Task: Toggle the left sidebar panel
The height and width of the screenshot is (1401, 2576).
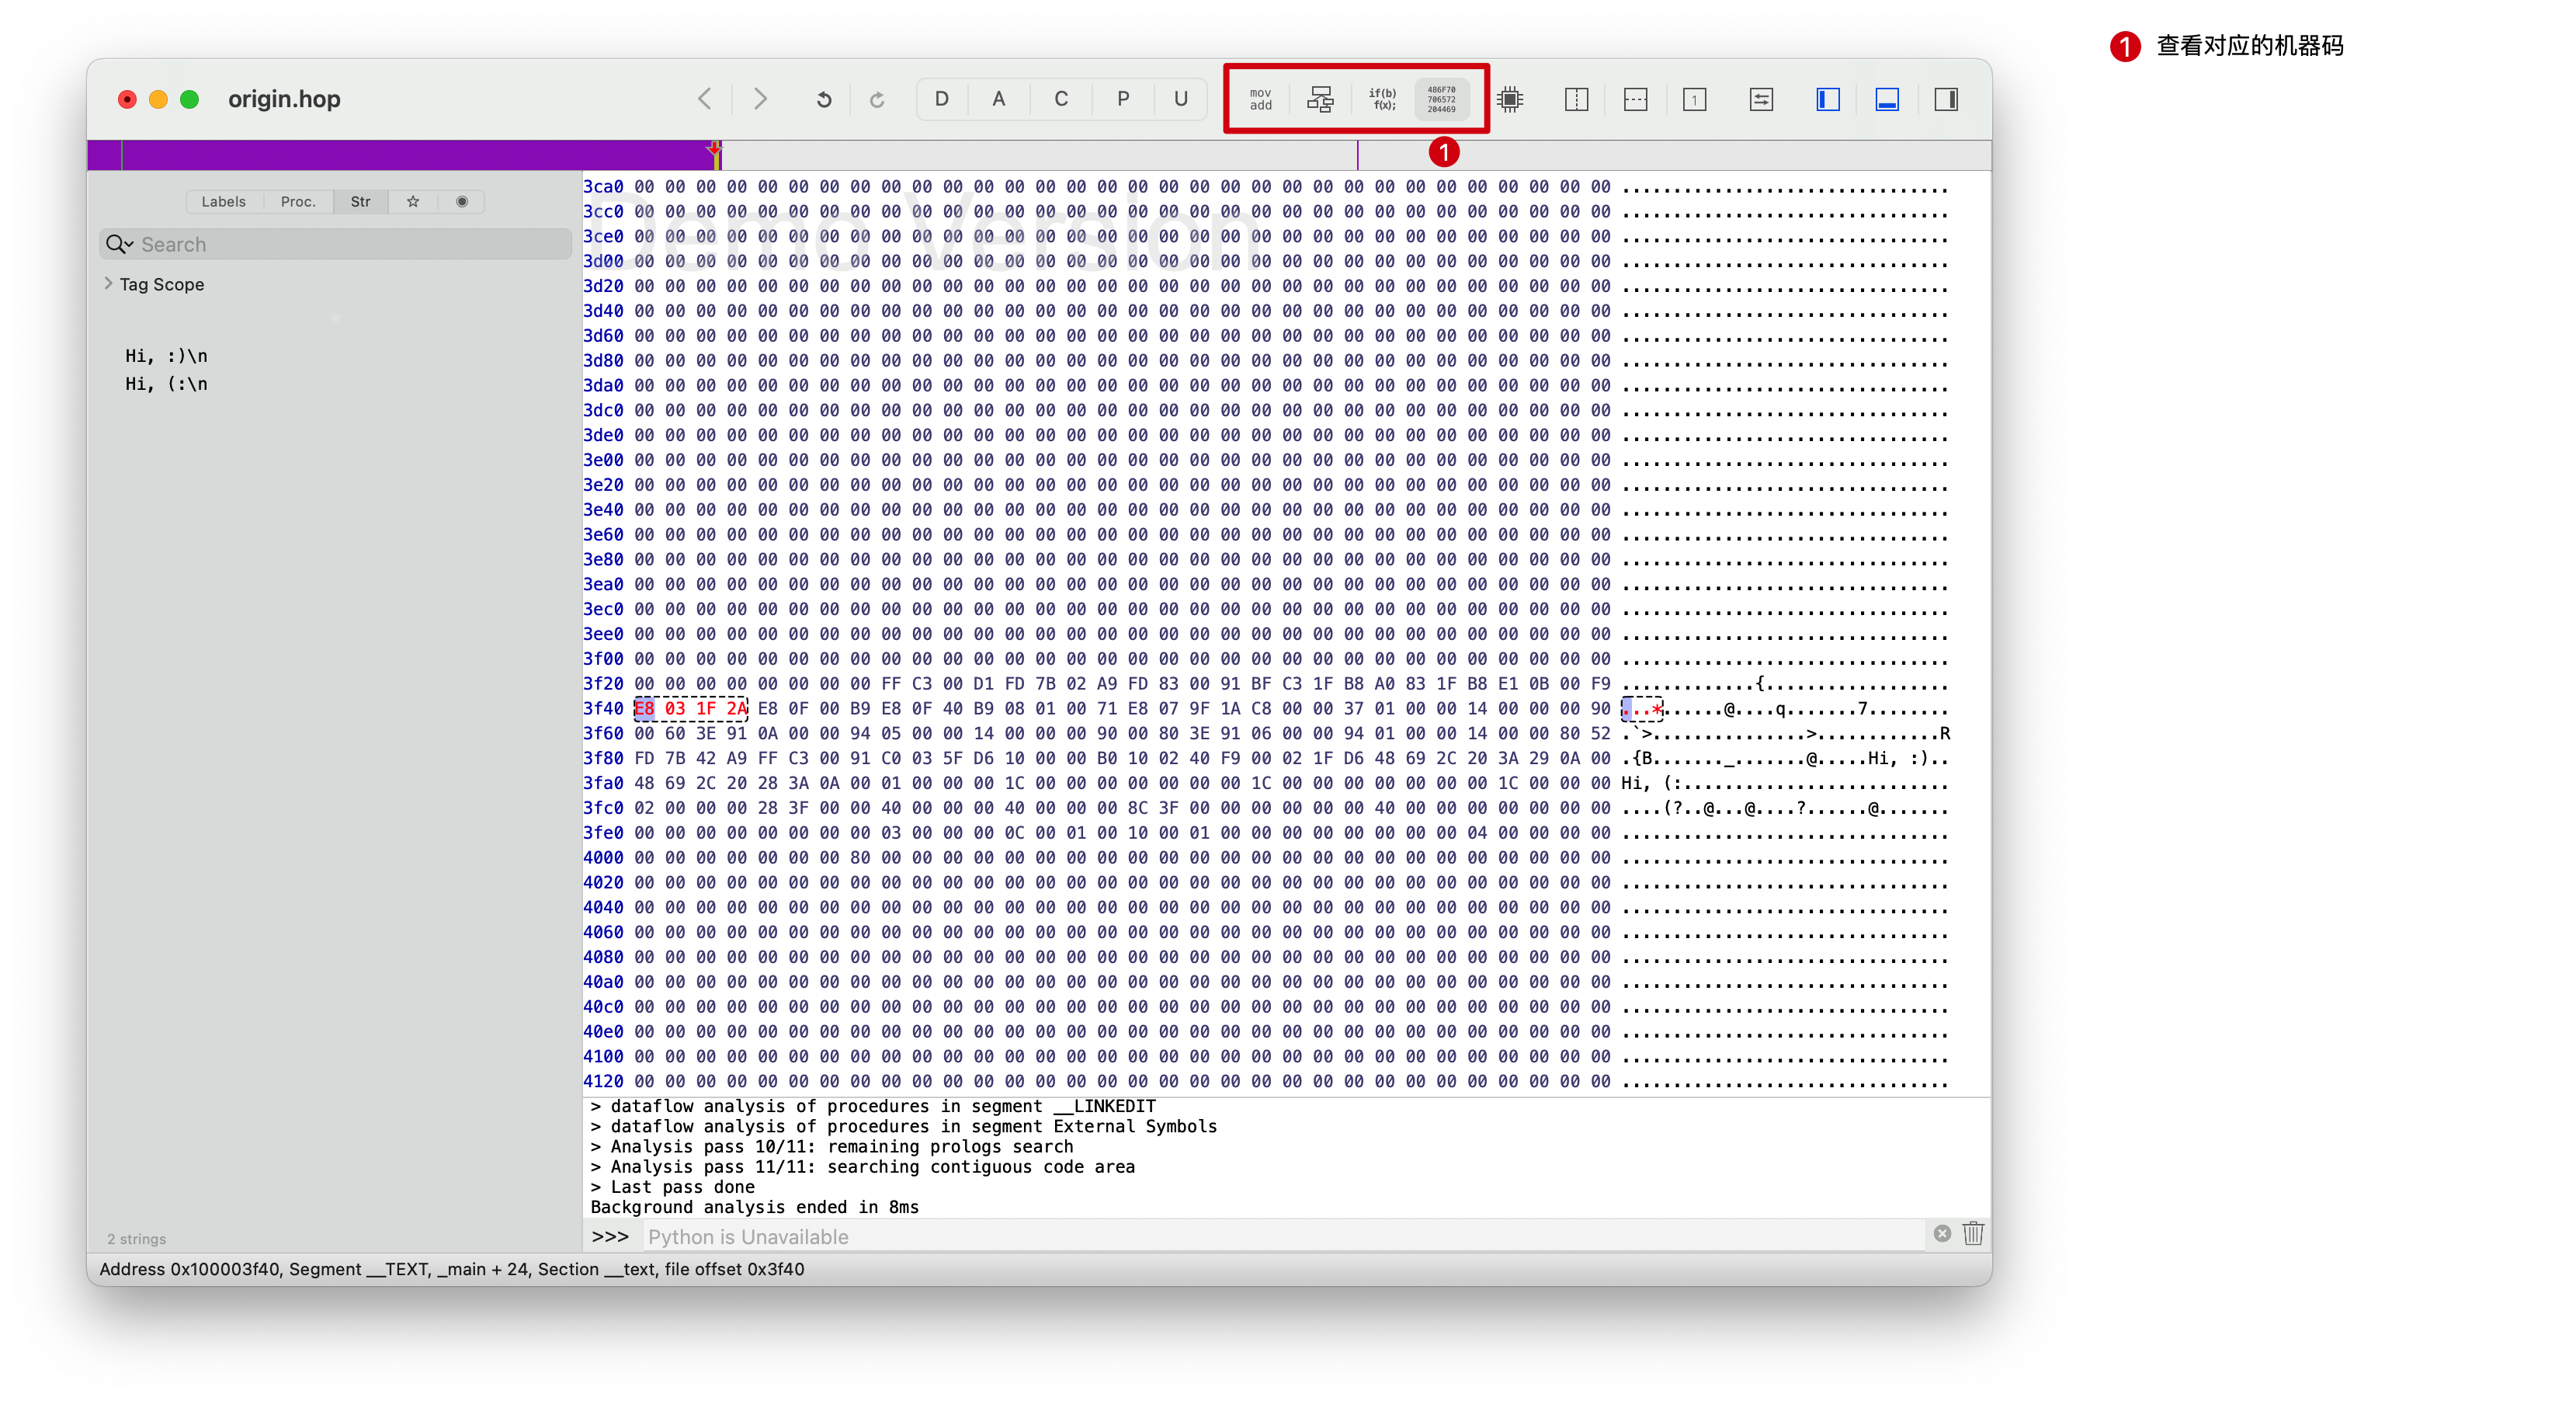Action: coord(1827,99)
